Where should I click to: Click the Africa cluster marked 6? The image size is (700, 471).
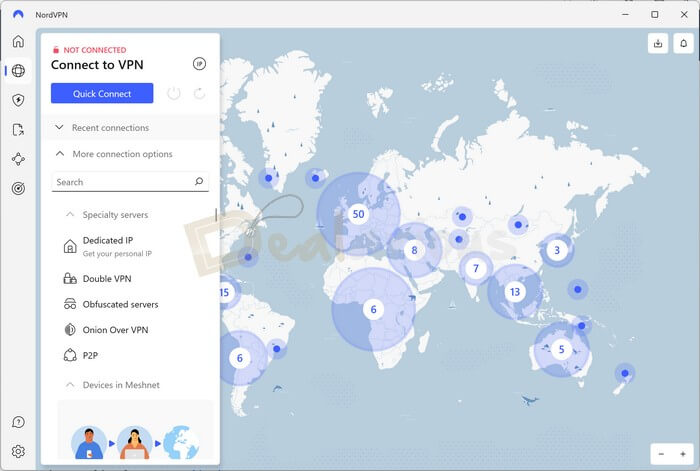coord(373,309)
